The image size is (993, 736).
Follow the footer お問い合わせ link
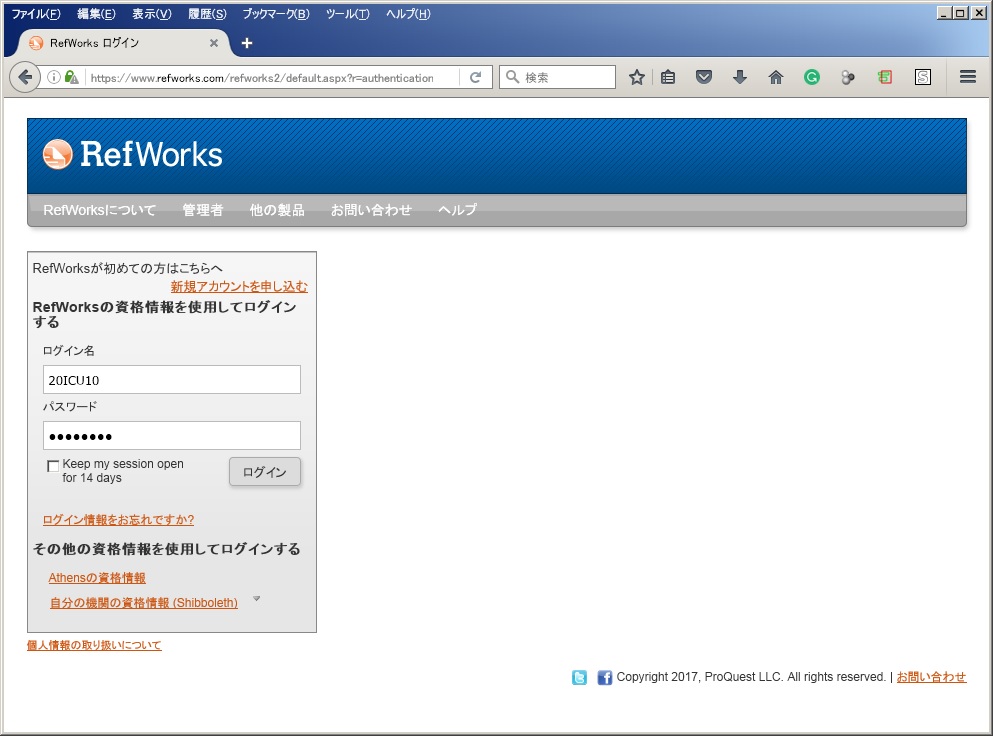(932, 676)
